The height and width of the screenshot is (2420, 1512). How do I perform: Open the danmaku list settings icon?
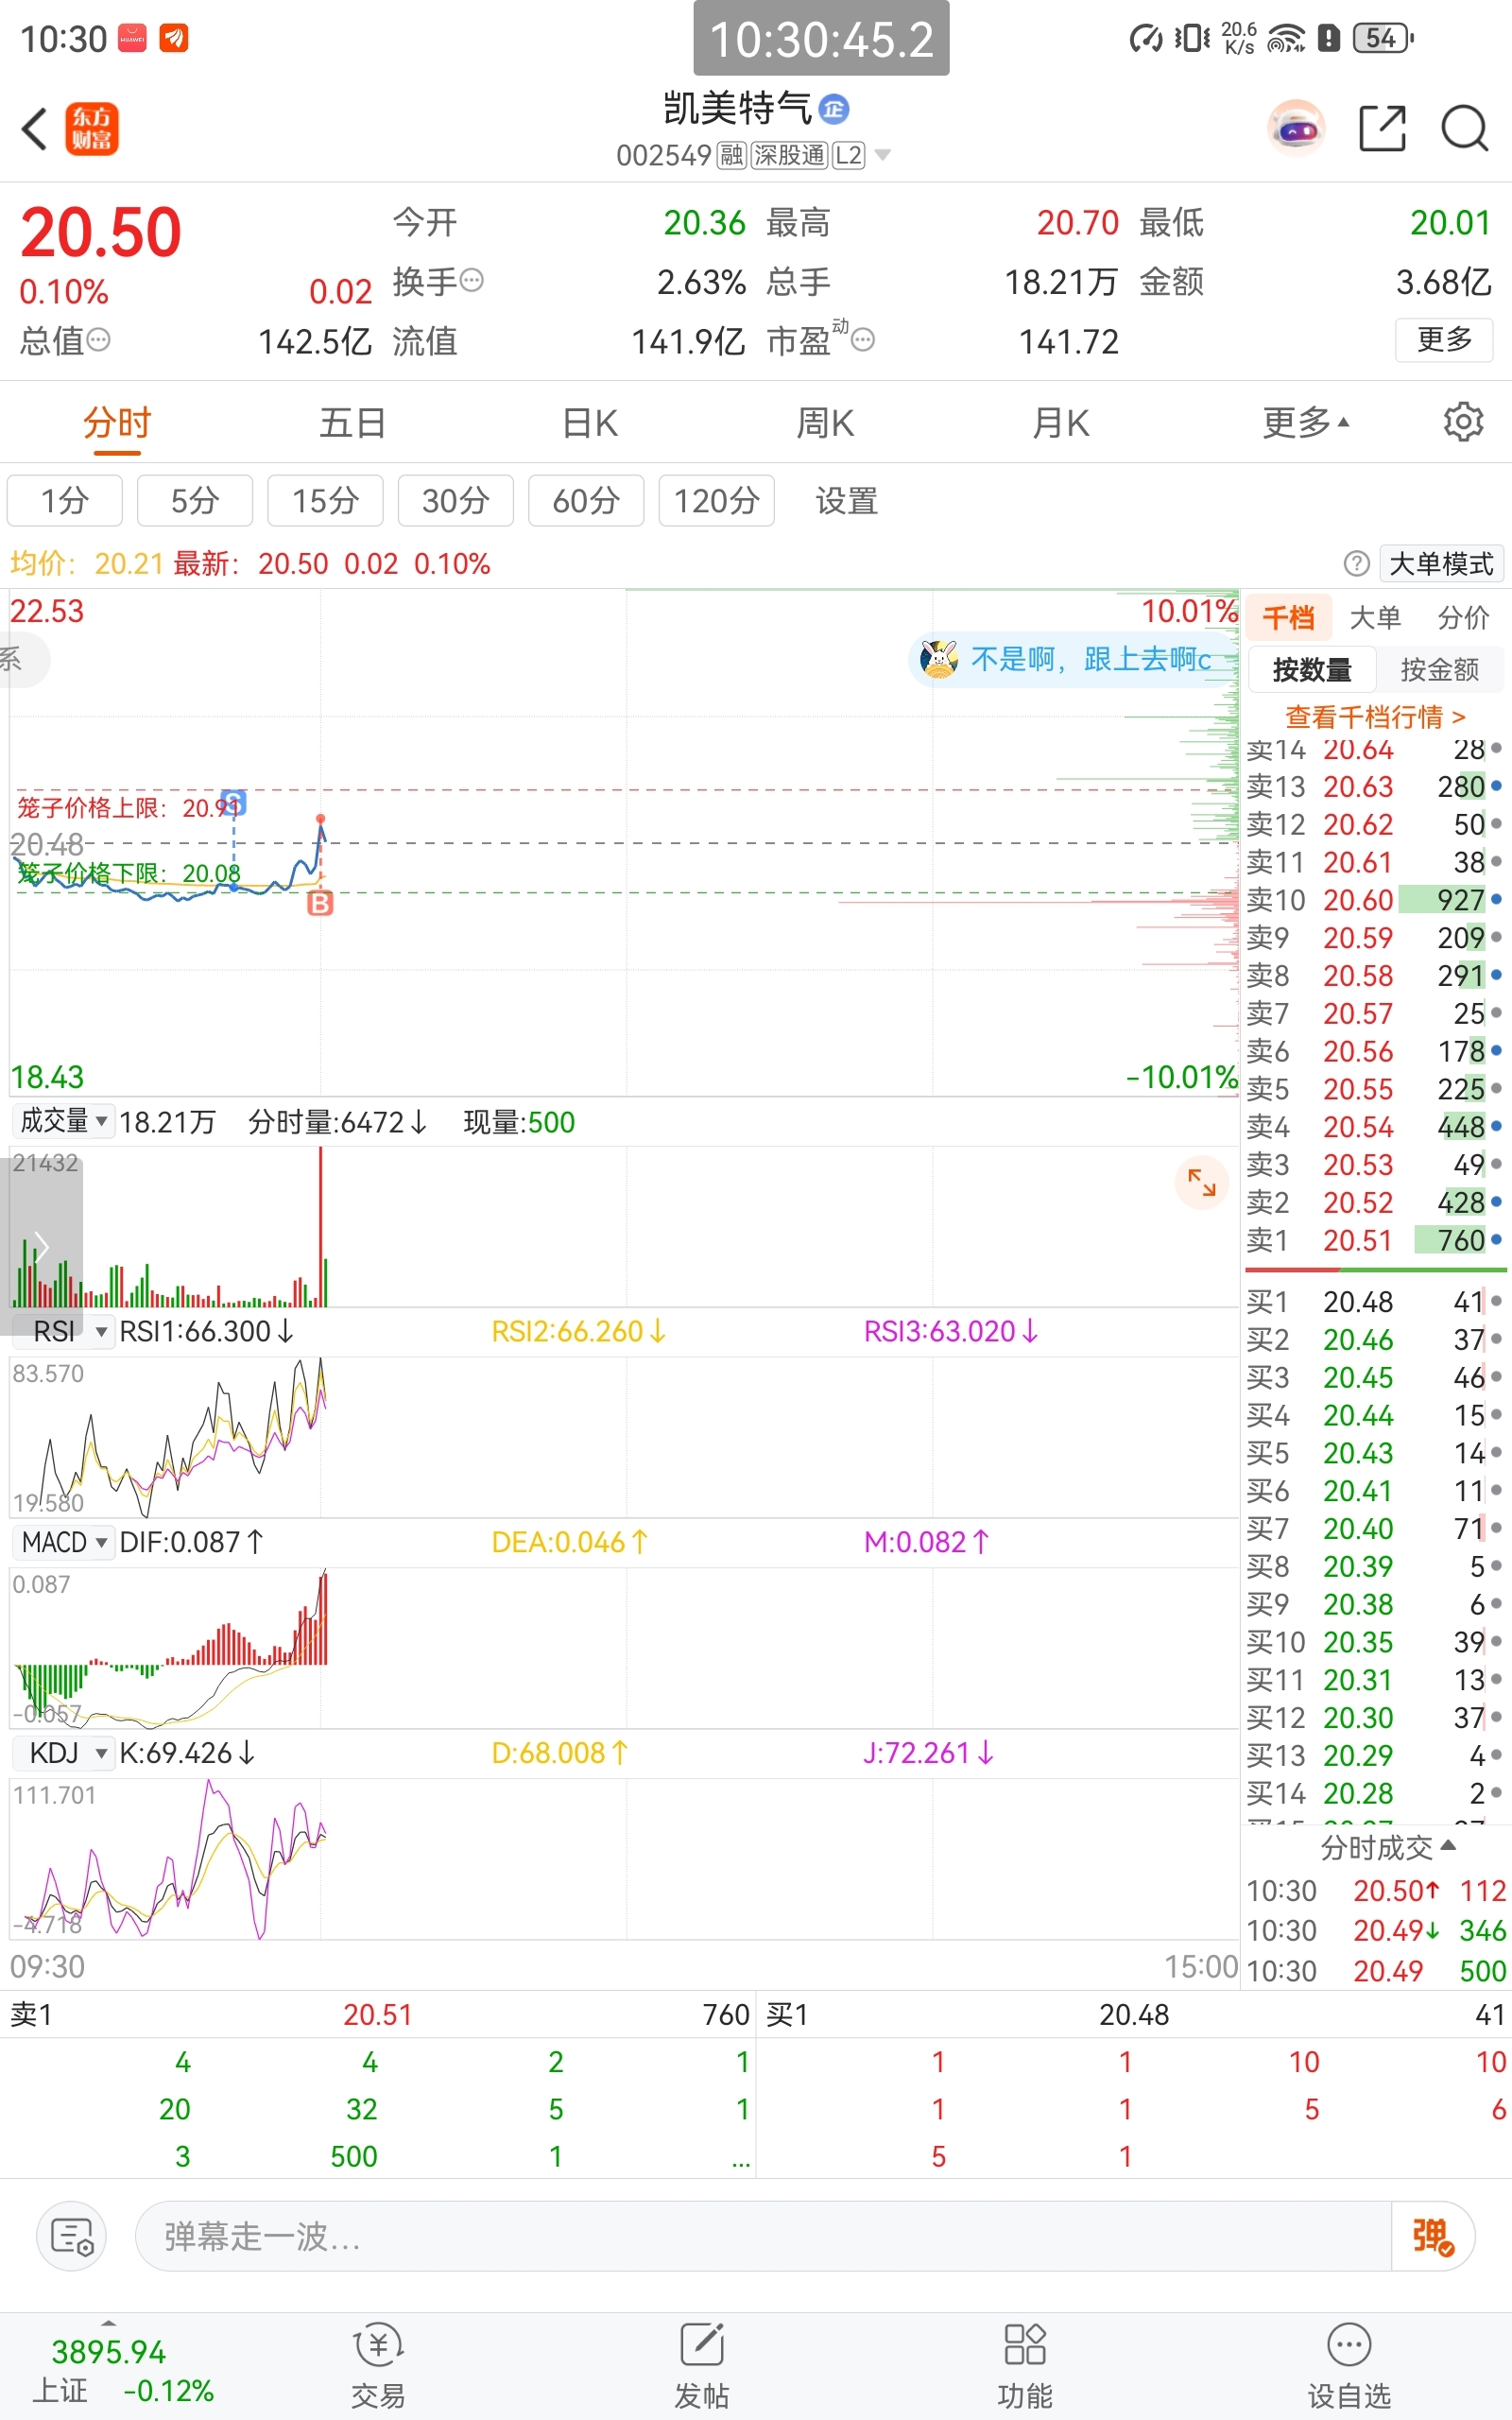coord(72,2236)
